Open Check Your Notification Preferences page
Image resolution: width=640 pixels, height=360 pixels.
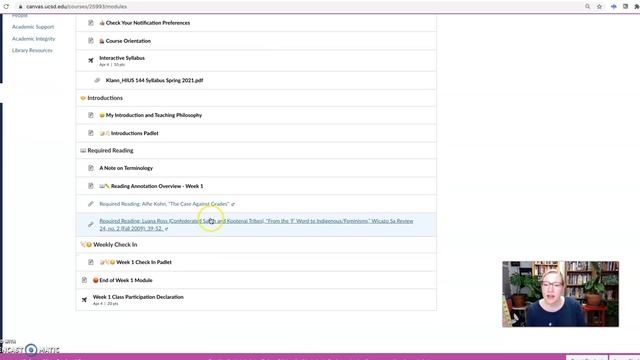click(148, 23)
